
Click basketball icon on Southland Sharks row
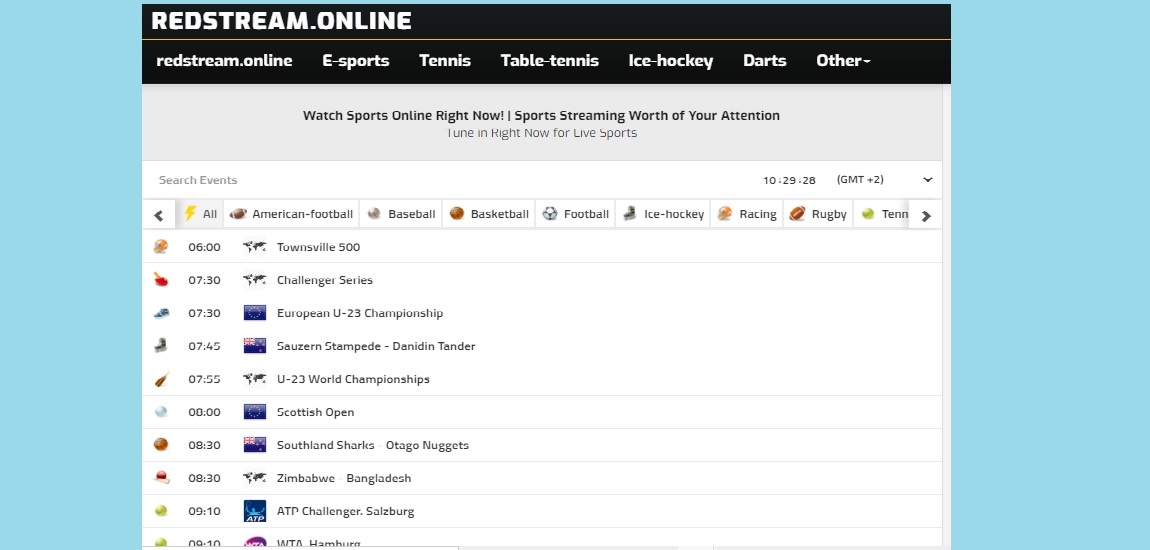(x=161, y=444)
